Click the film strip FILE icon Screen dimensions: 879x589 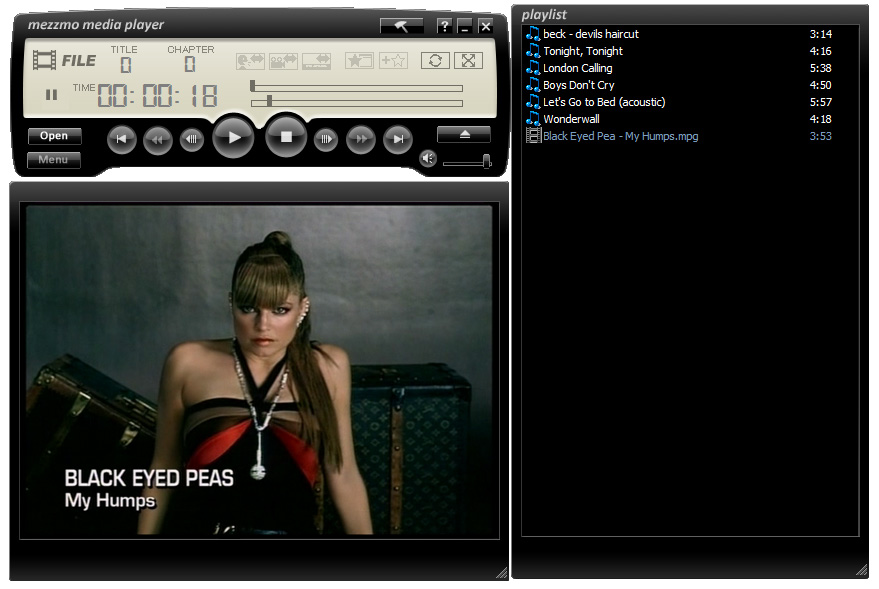pyautogui.click(x=44, y=60)
